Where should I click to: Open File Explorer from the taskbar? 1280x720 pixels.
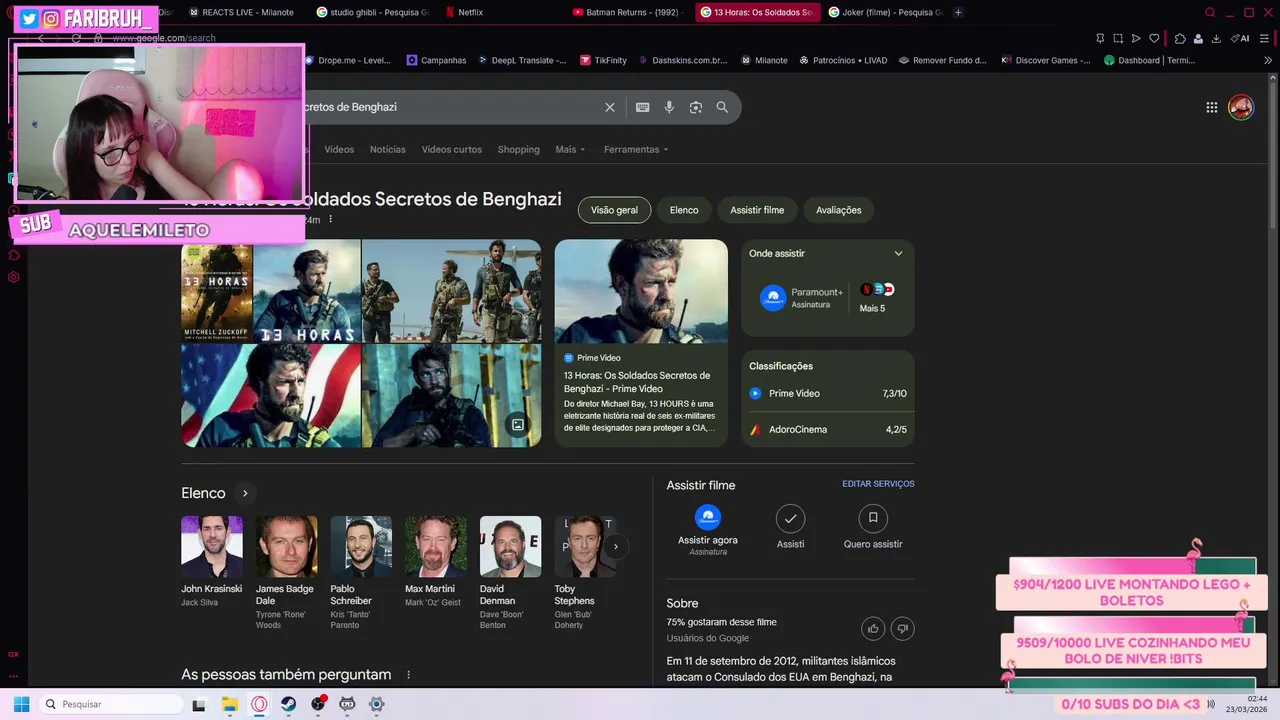pyautogui.click(x=229, y=704)
